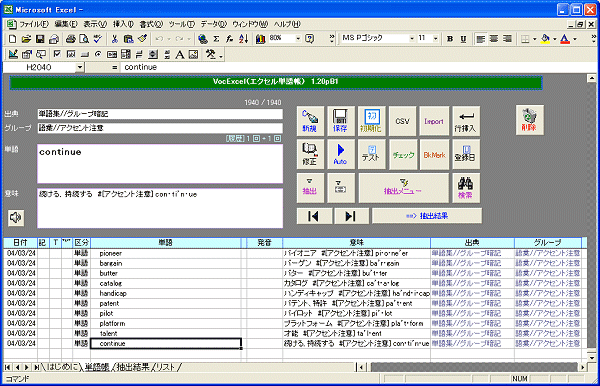Click the Chart Wizard icon
600x386 pixels.
pos(261,39)
